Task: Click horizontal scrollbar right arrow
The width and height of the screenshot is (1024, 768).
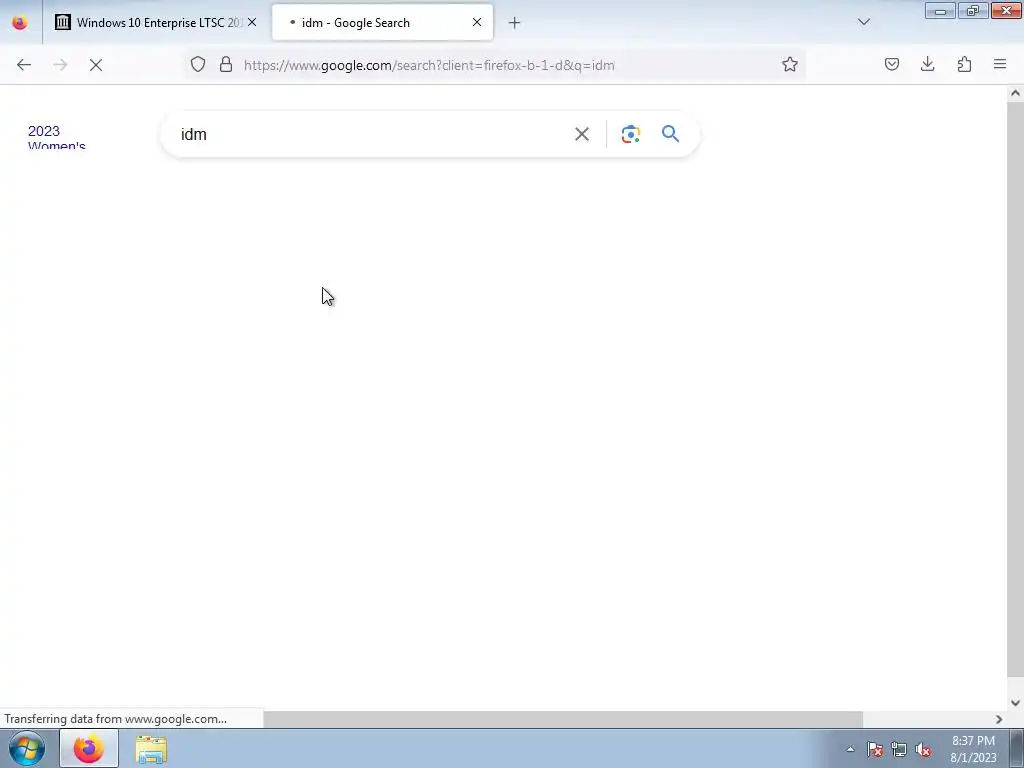Action: click(999, 719)
